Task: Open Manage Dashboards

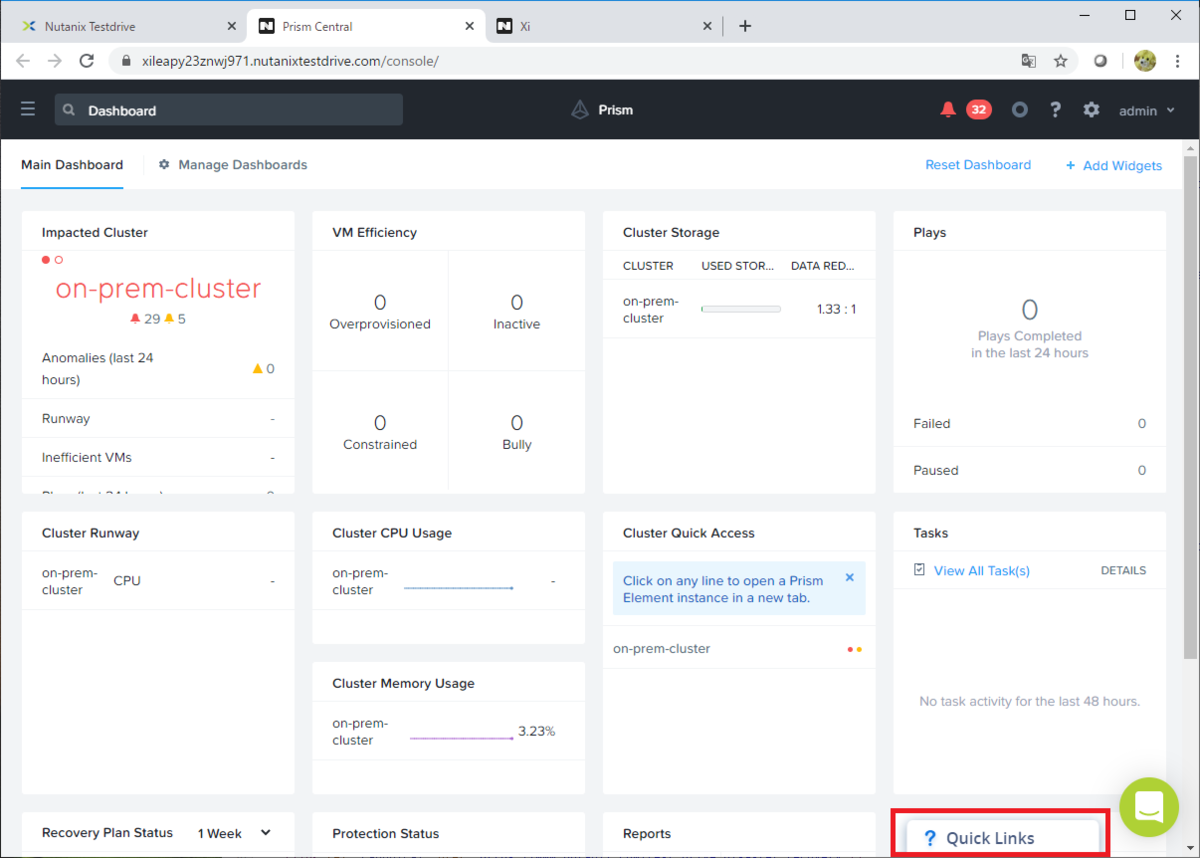Action: pos(242,165)
